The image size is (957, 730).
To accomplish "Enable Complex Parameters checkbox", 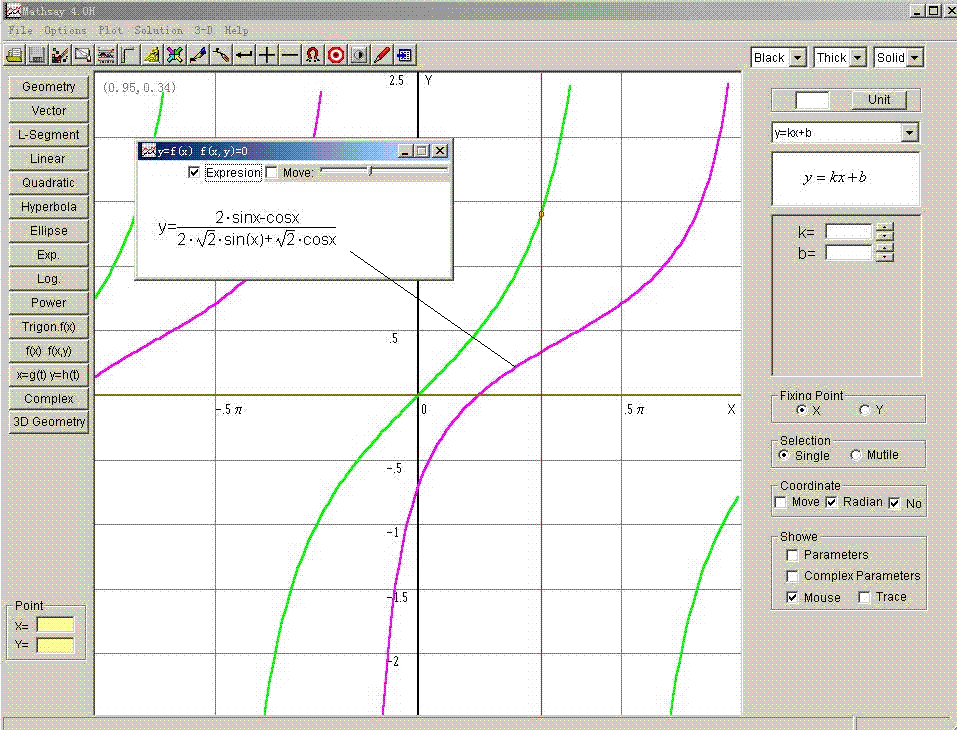I will tap(792, 576).
